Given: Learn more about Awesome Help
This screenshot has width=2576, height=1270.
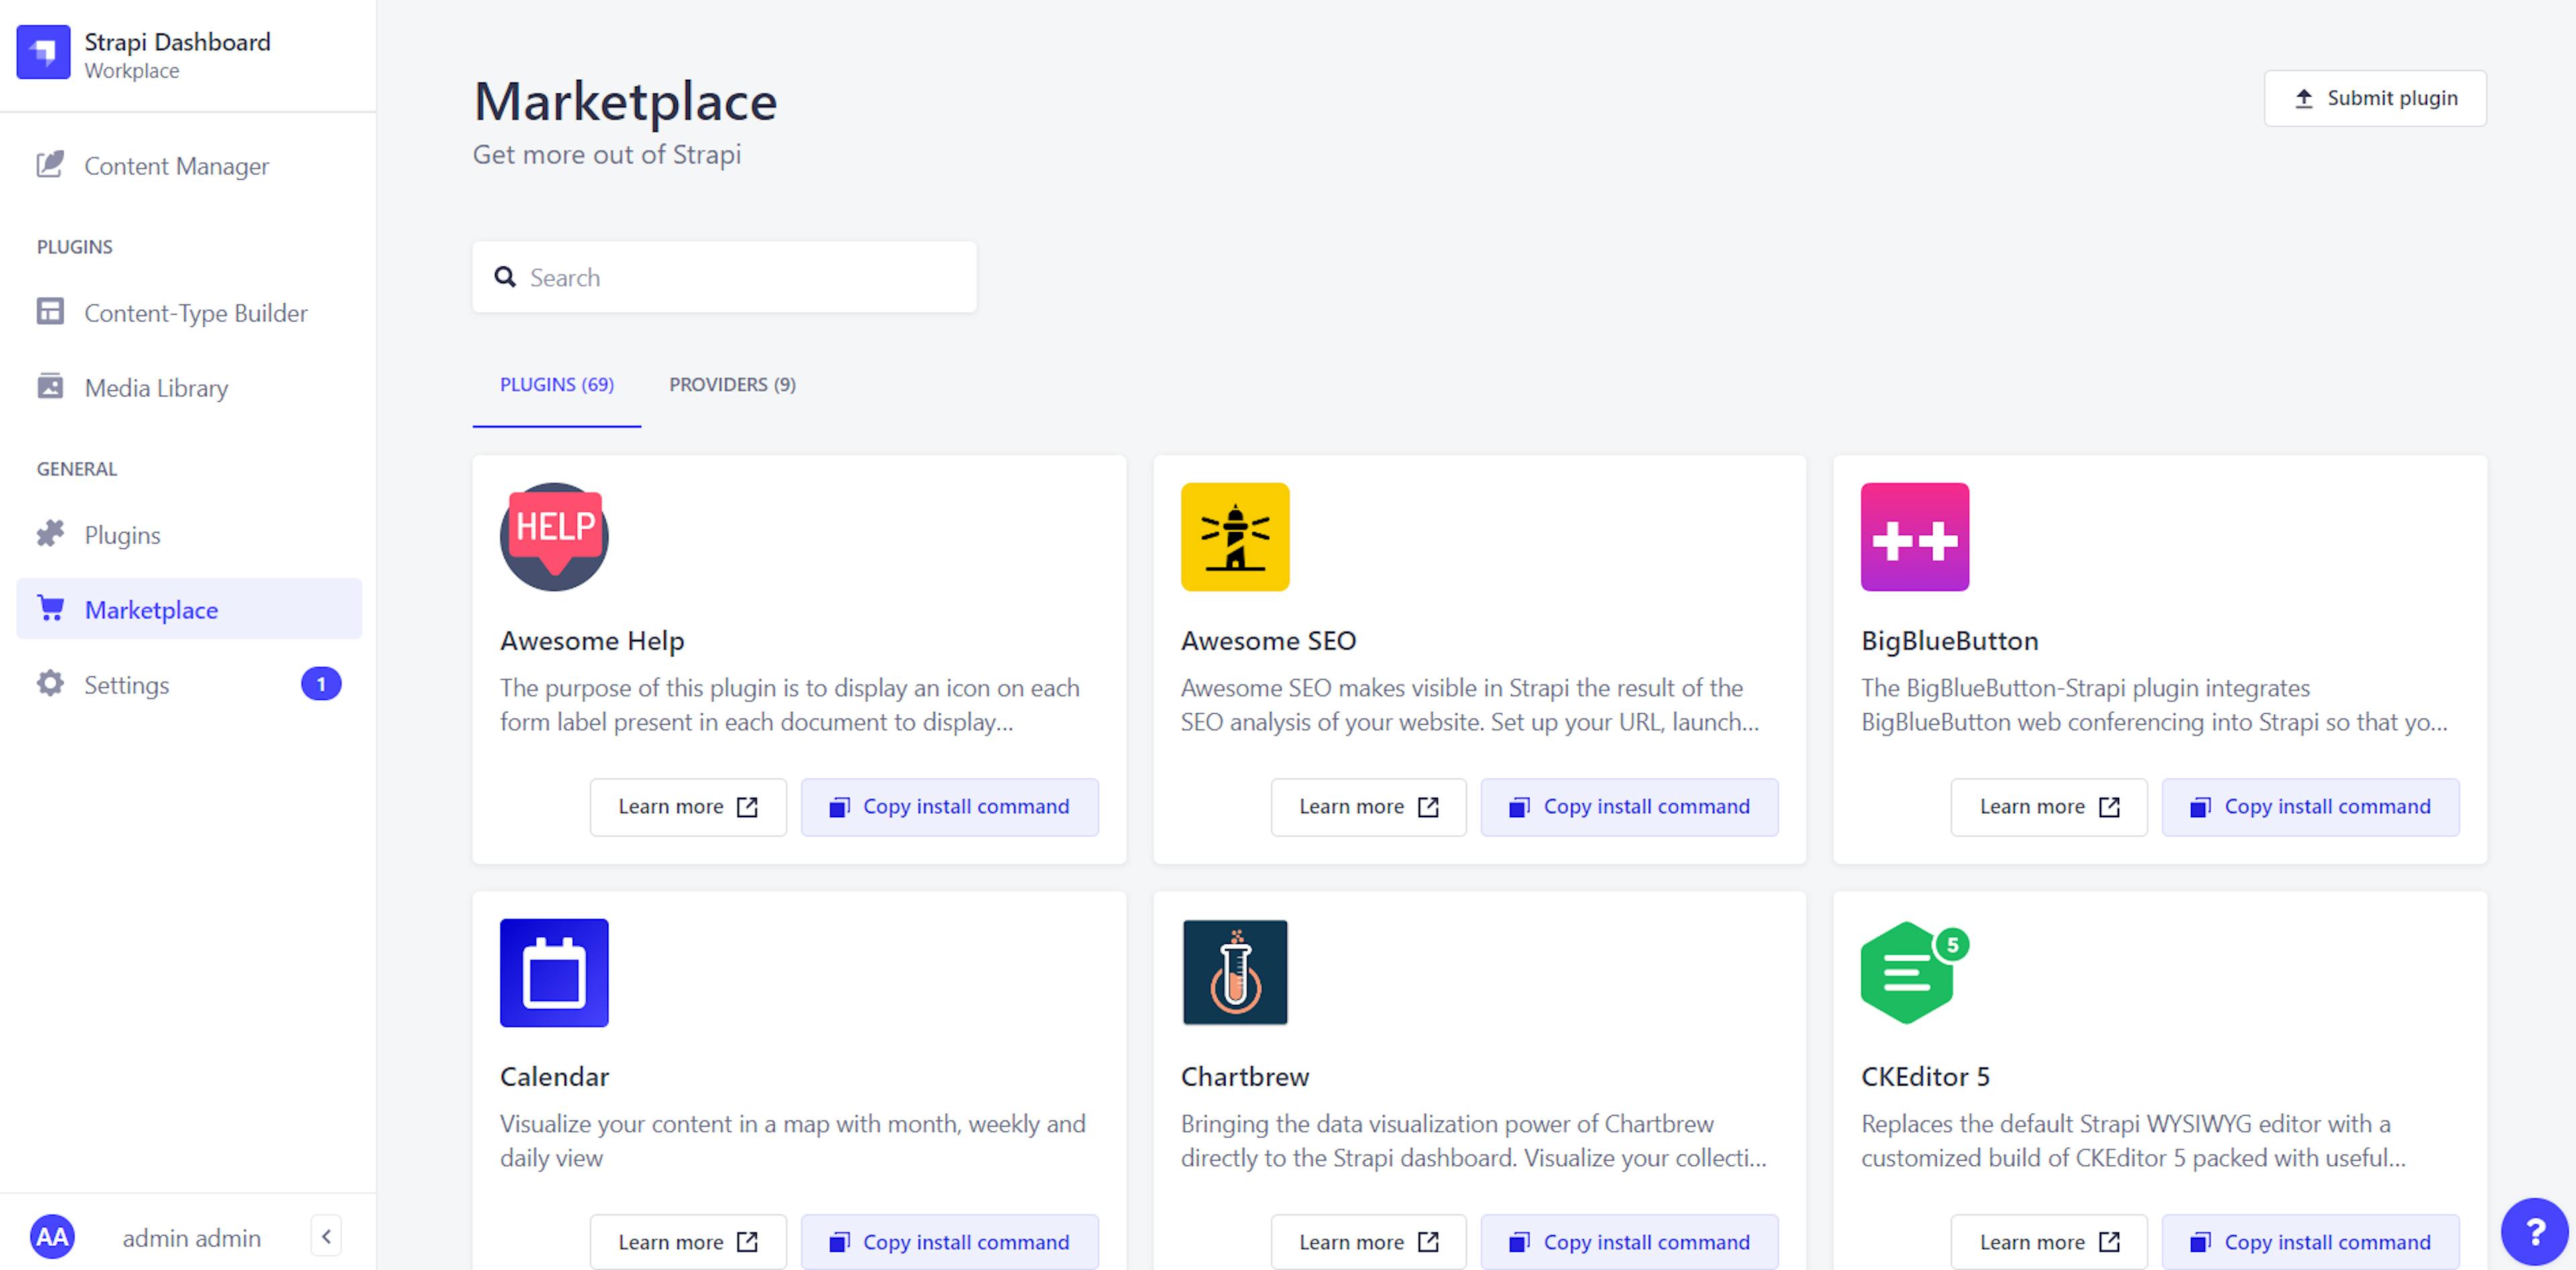Looking at the screenshot, I should [688, 807].
